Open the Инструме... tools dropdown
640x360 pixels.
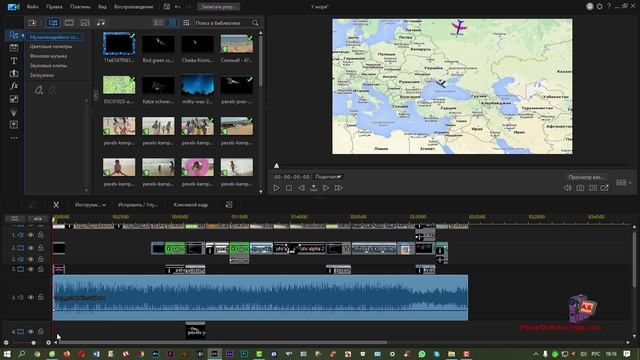[90, 204]
